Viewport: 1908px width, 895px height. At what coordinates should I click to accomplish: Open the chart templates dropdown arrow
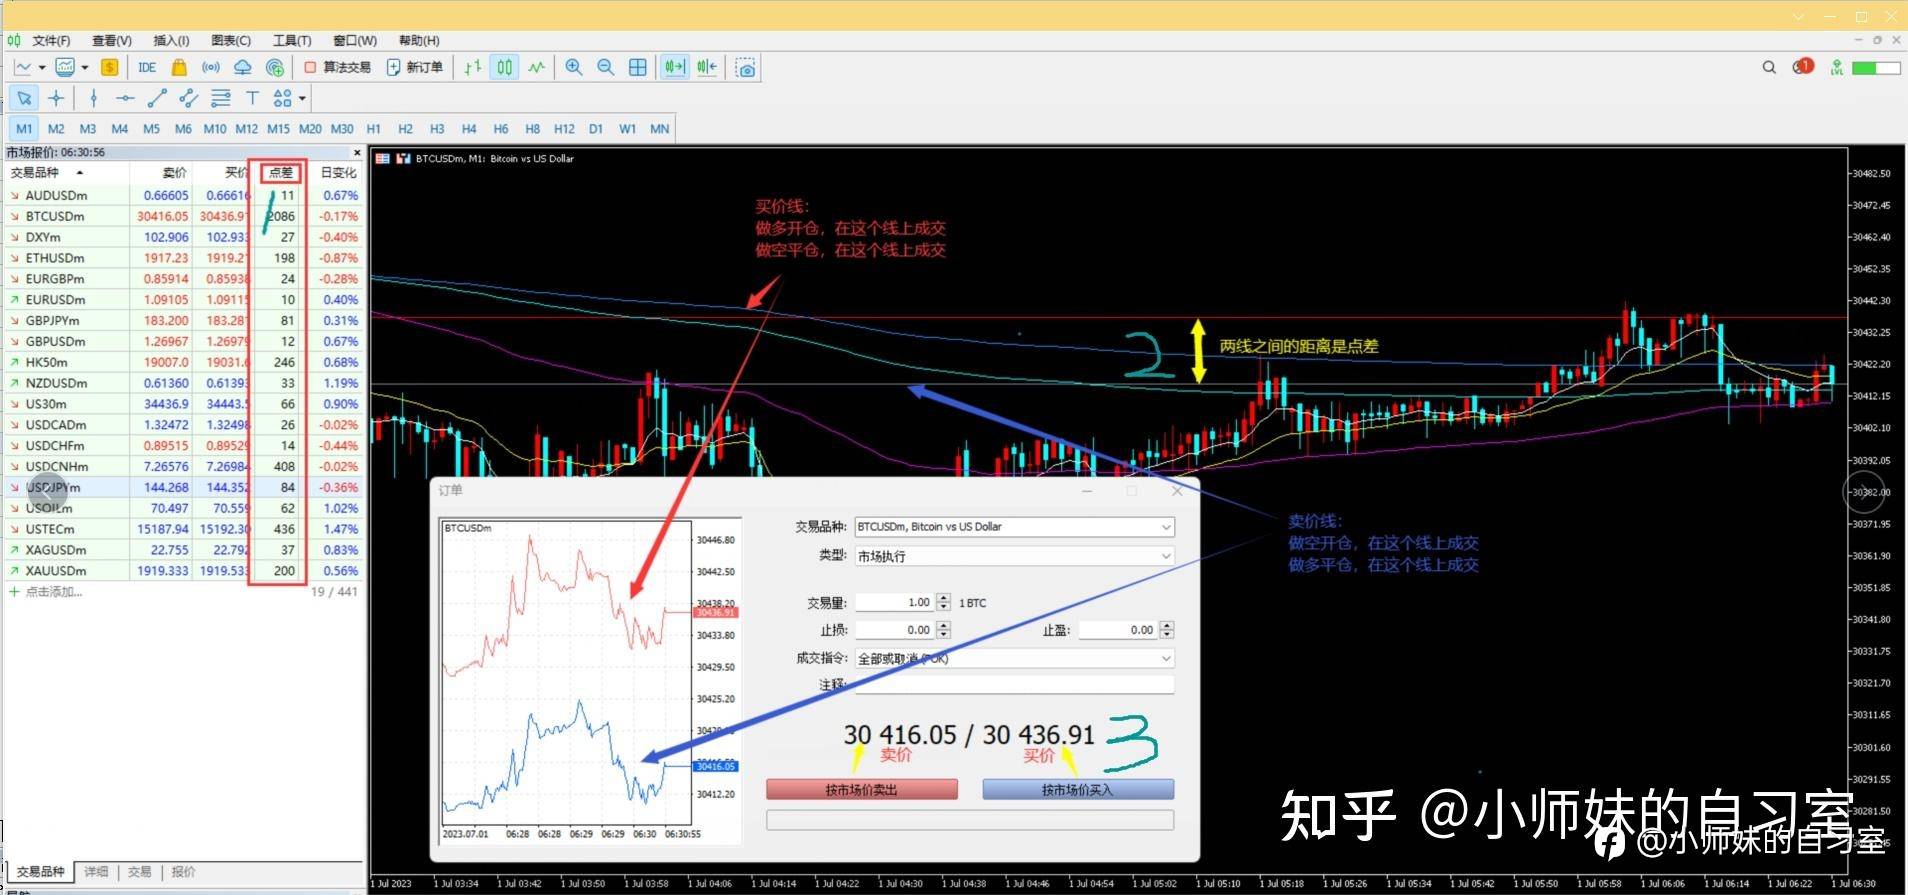85,67
